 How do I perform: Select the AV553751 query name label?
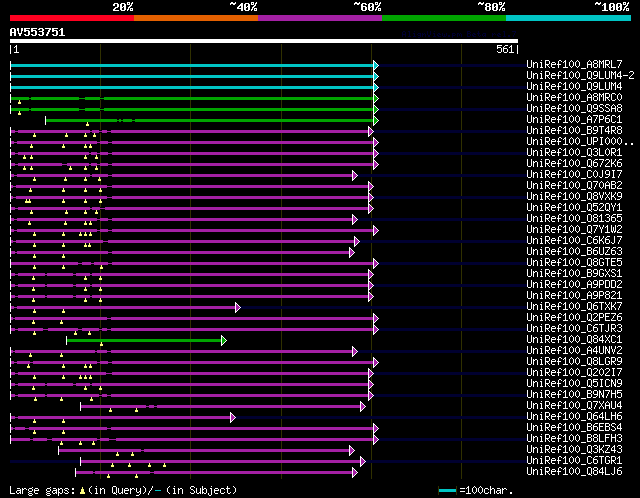point(37,32)
